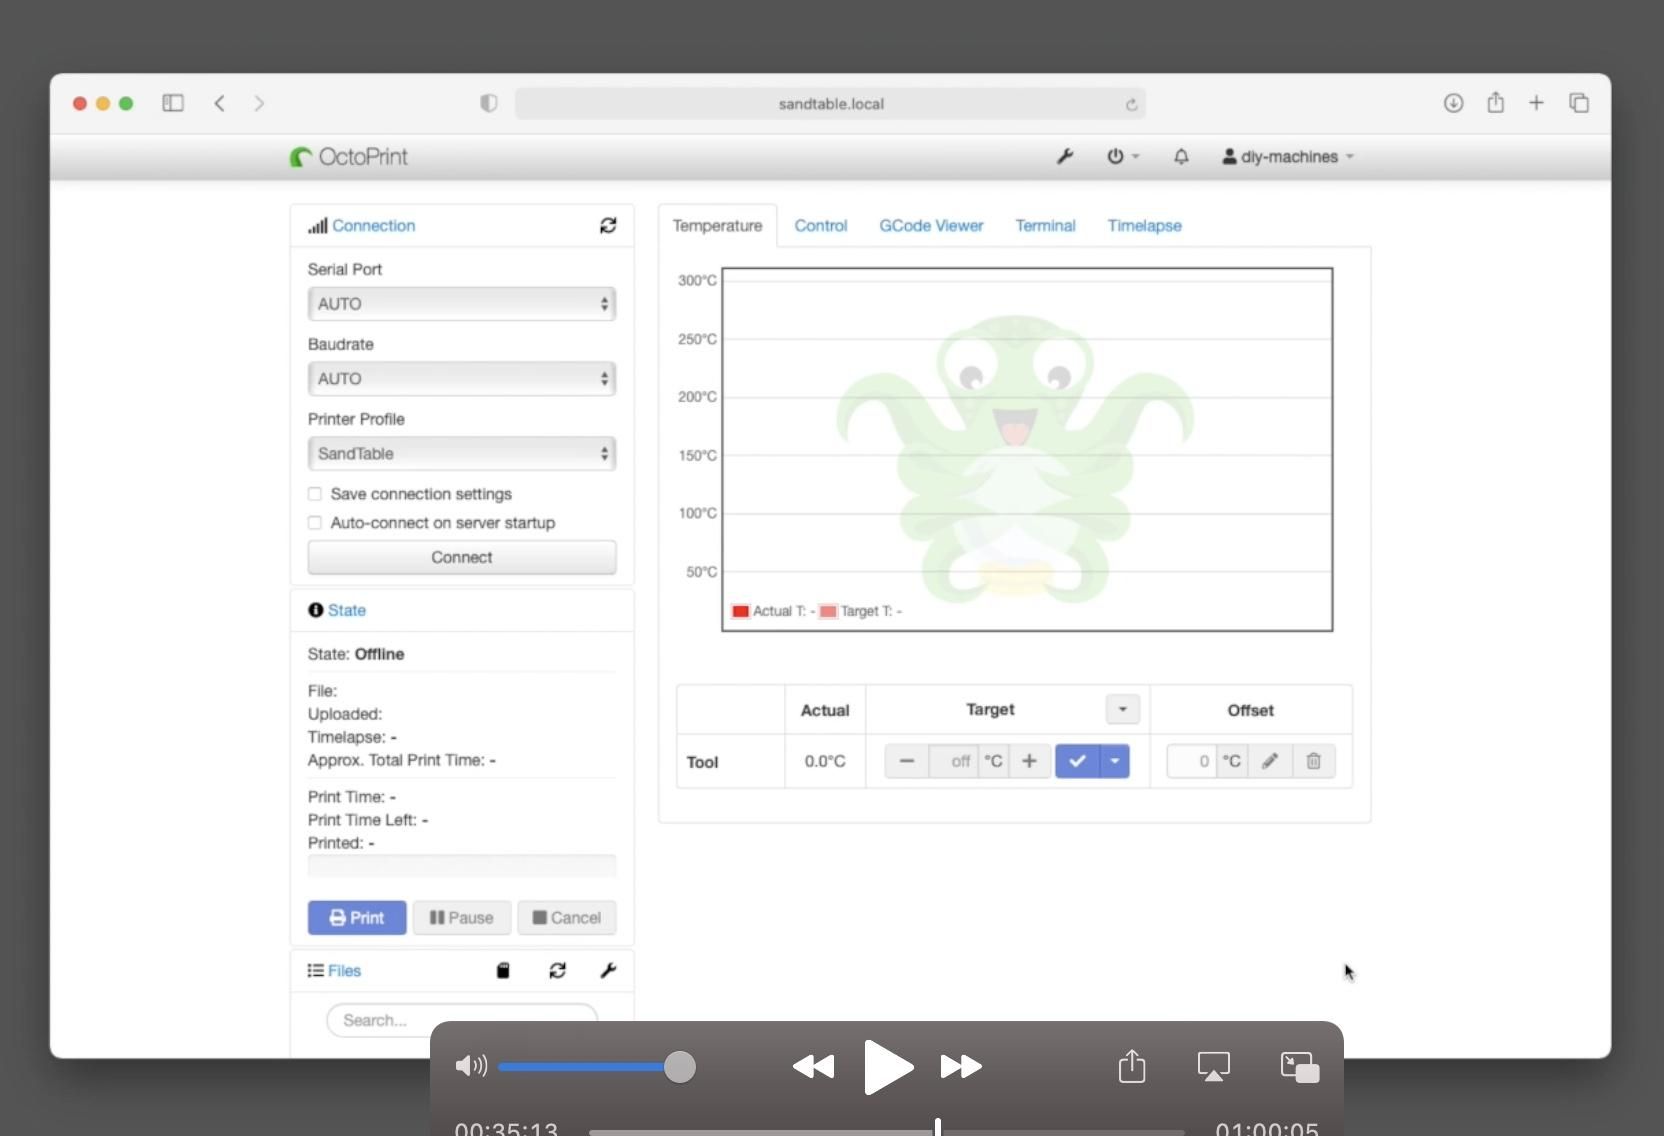Screen dimensions: 1664x1136
Task: Enable Auto-connect on server startup
Action: (315, 523)
